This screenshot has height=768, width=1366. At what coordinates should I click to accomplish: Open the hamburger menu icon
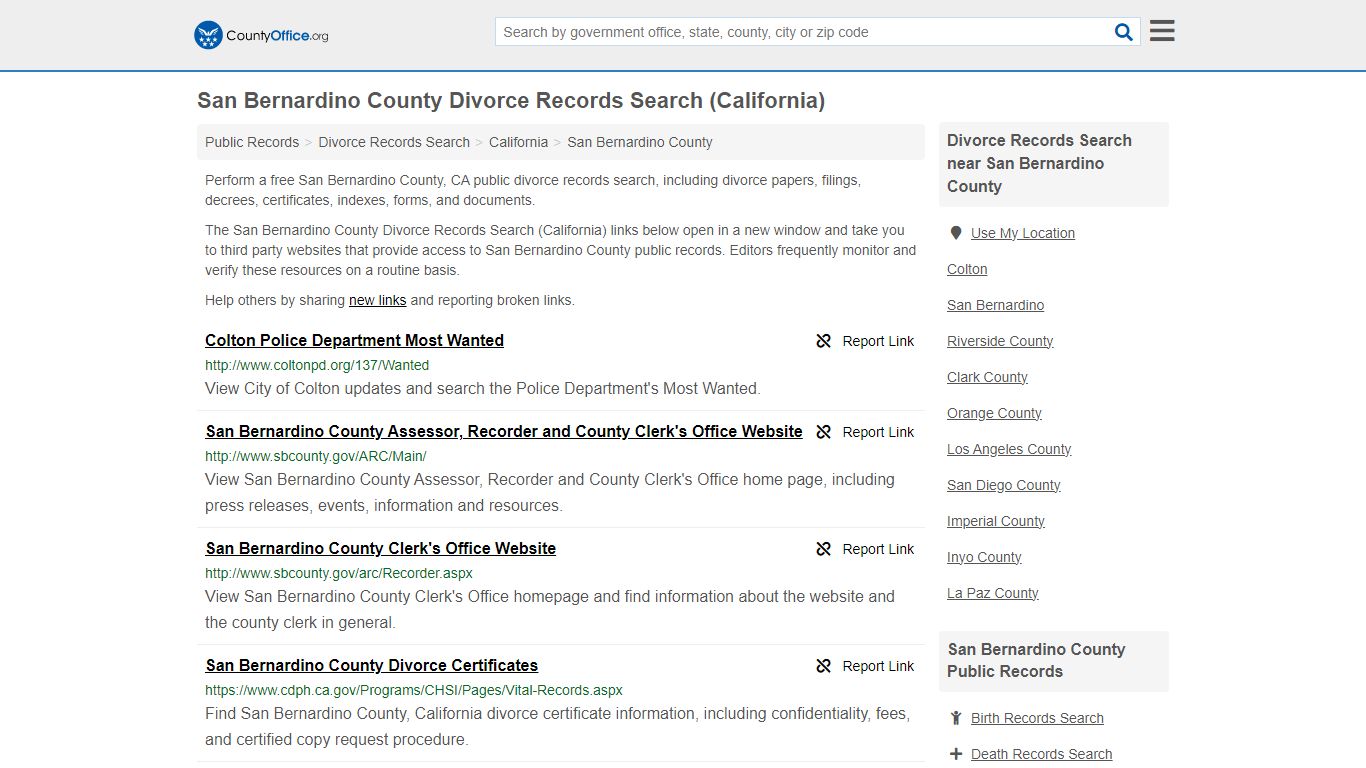(x=1162, y=31)
